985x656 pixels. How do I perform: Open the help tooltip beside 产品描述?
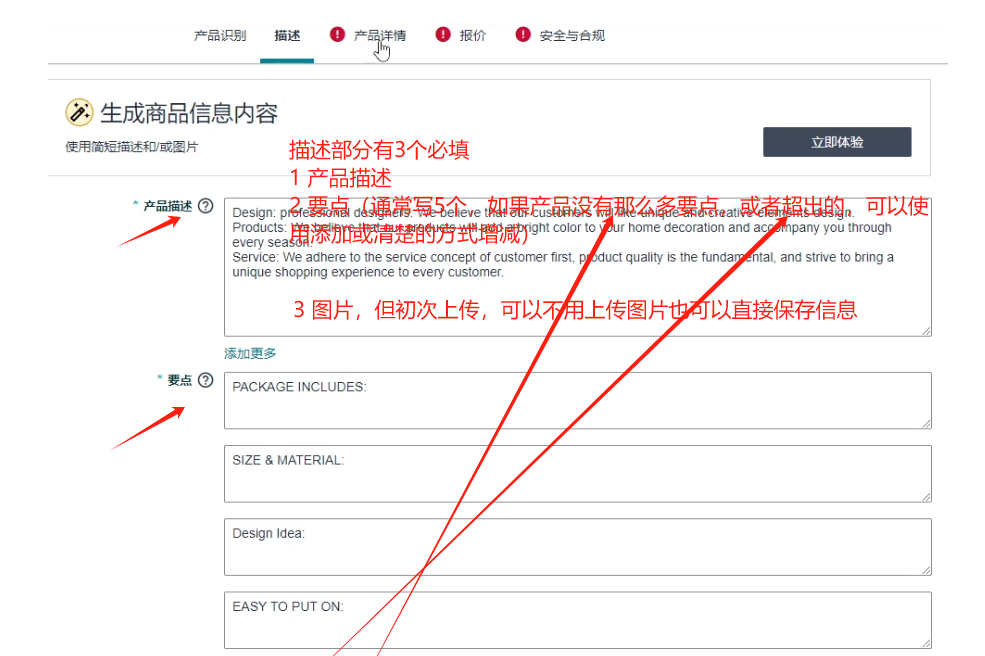(206, 205)
